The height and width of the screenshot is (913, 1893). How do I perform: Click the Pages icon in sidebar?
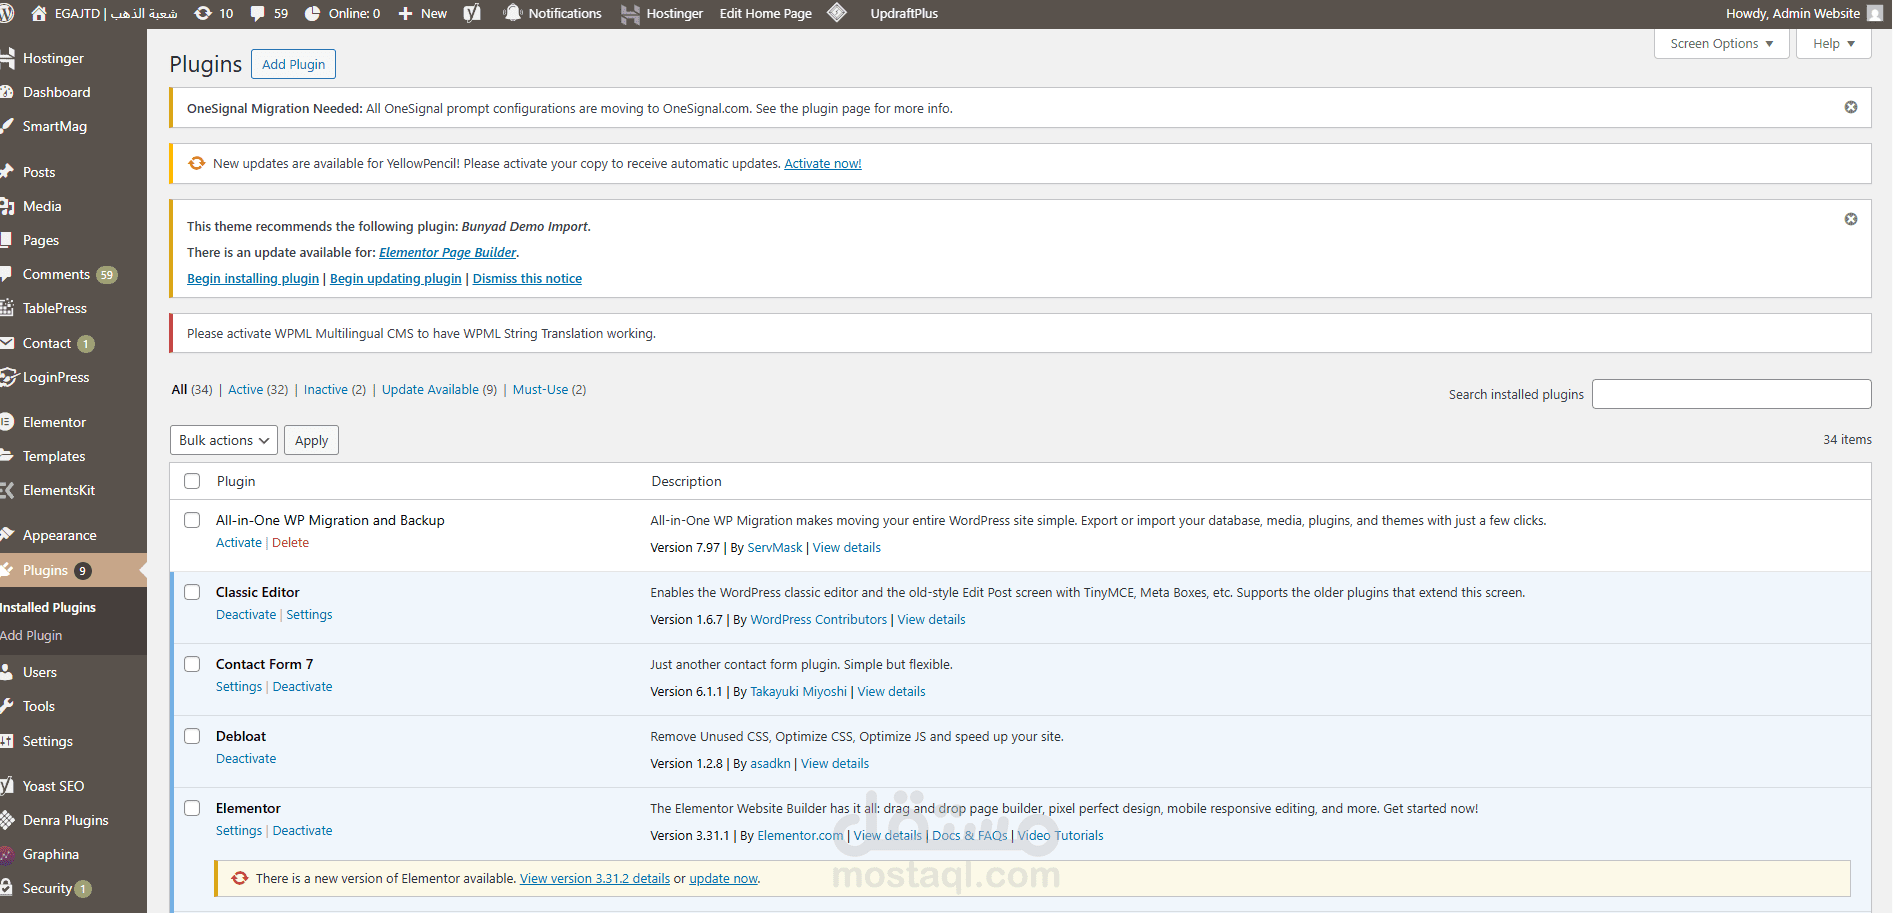7,240
